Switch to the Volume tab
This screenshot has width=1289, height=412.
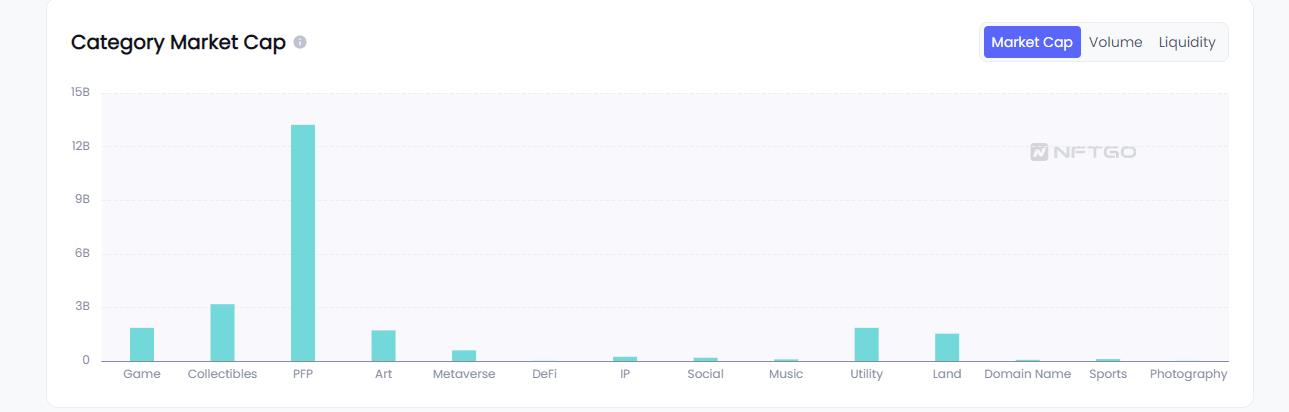[x=1115, y=42]
